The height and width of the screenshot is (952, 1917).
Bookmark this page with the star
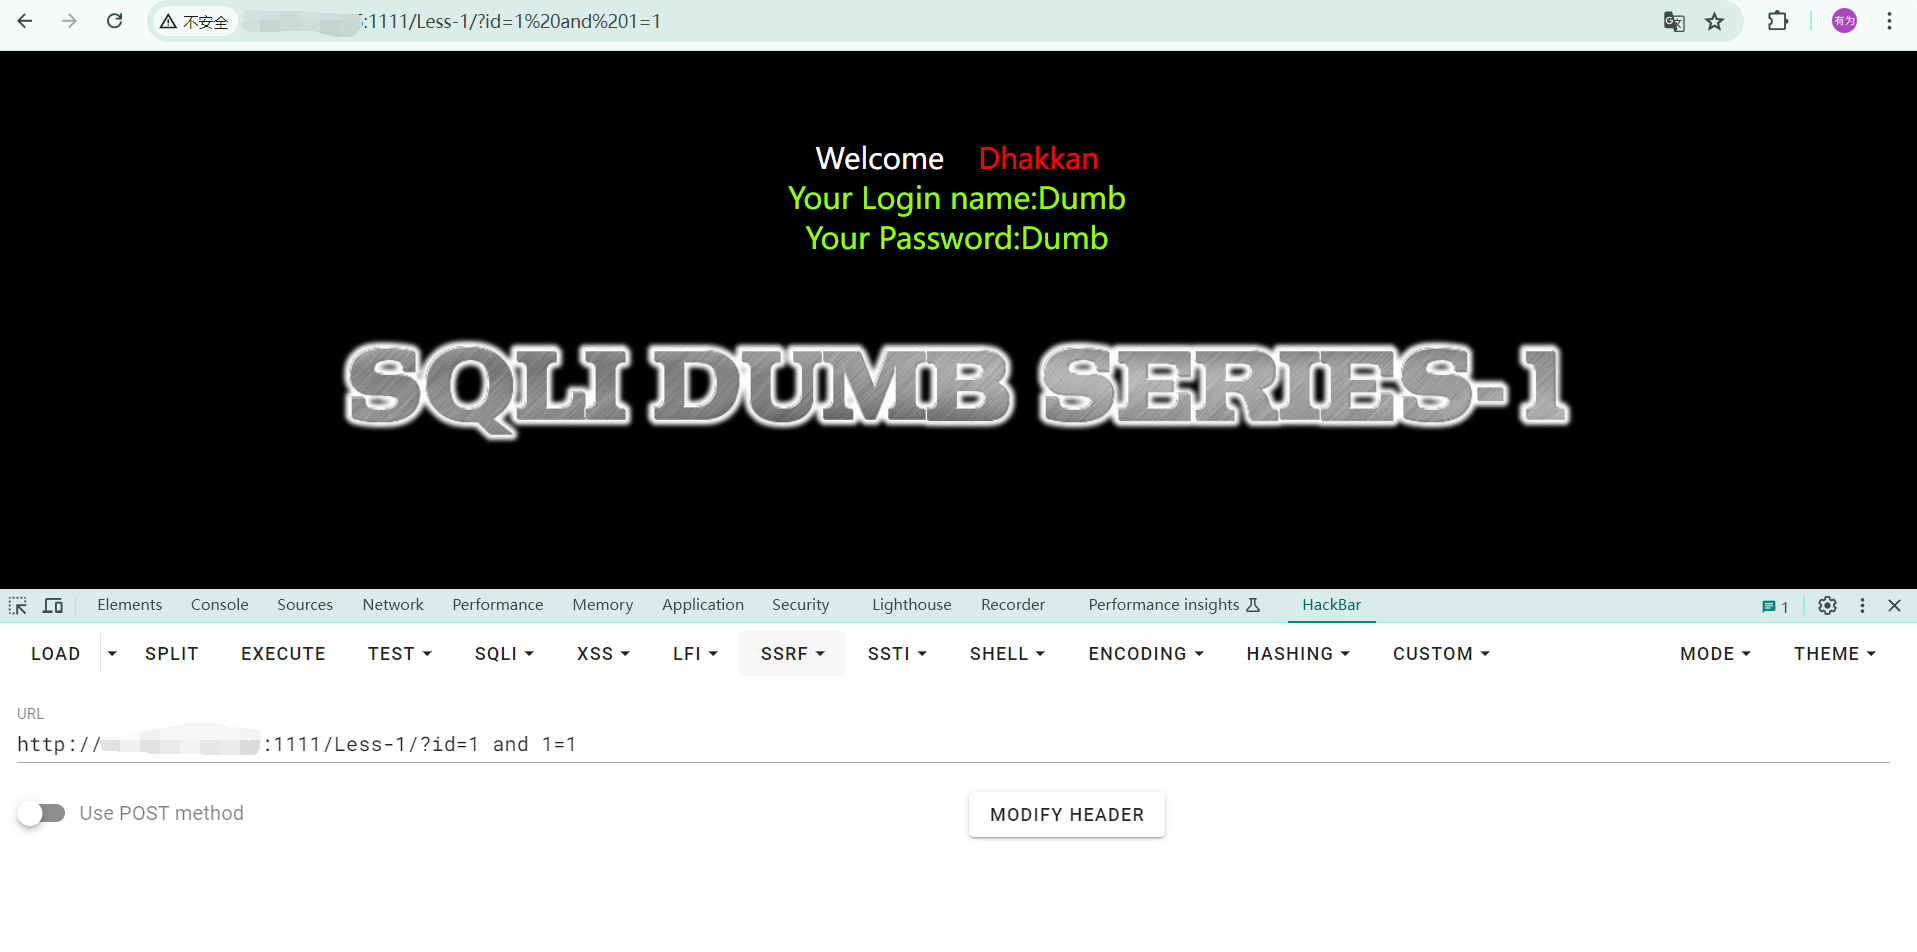(x=1715, y=21)
